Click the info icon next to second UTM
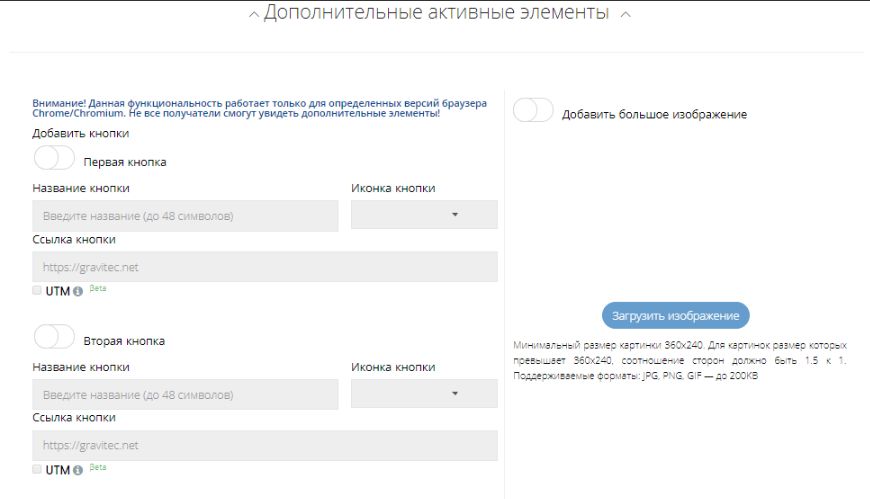Image resolution: width=870 pixels, height=499 pixels. pyautogui.click(x=78, y=470)
